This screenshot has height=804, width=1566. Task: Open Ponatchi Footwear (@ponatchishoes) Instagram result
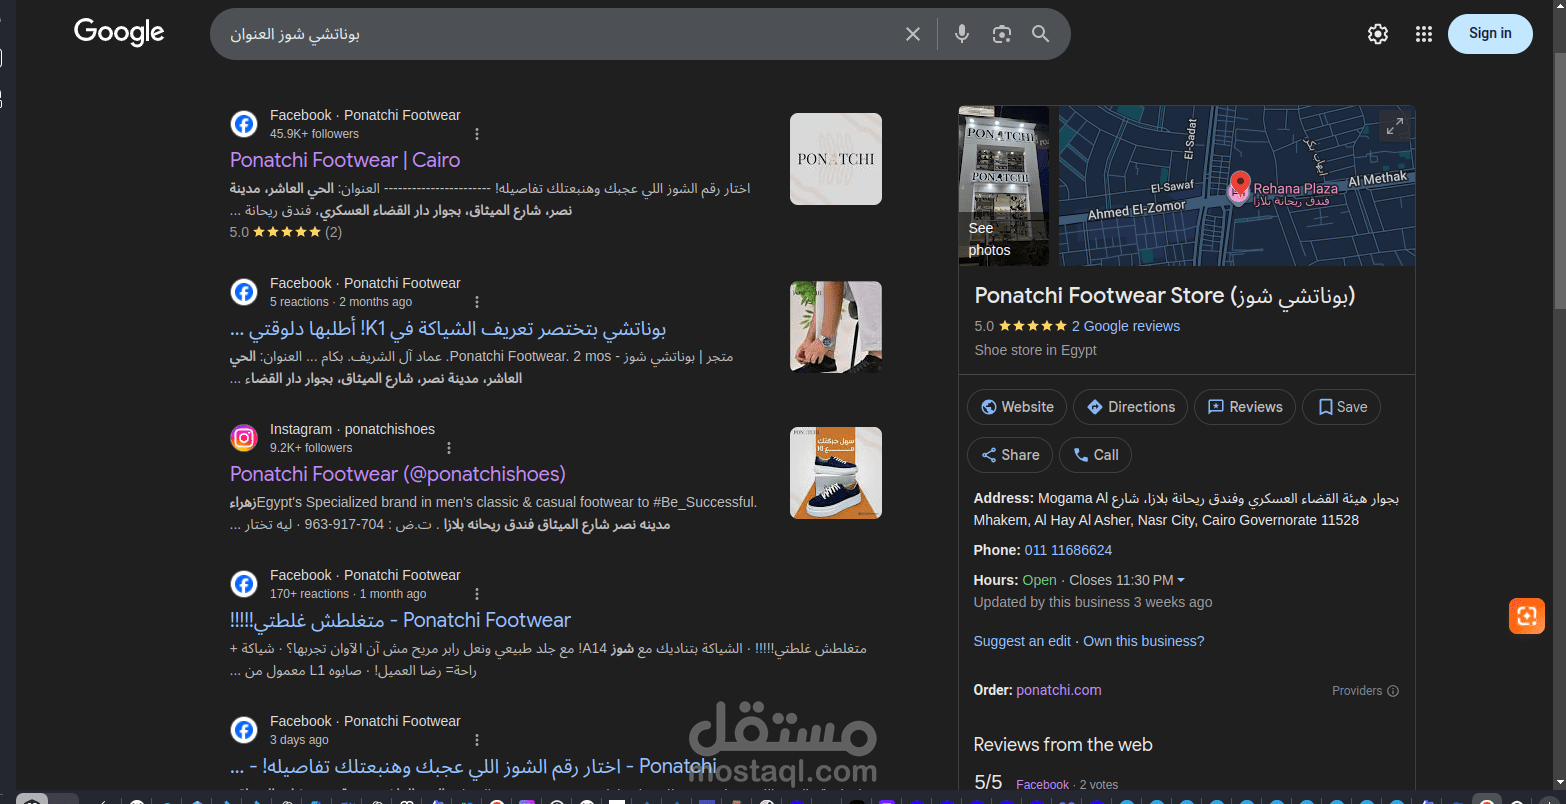398,474
